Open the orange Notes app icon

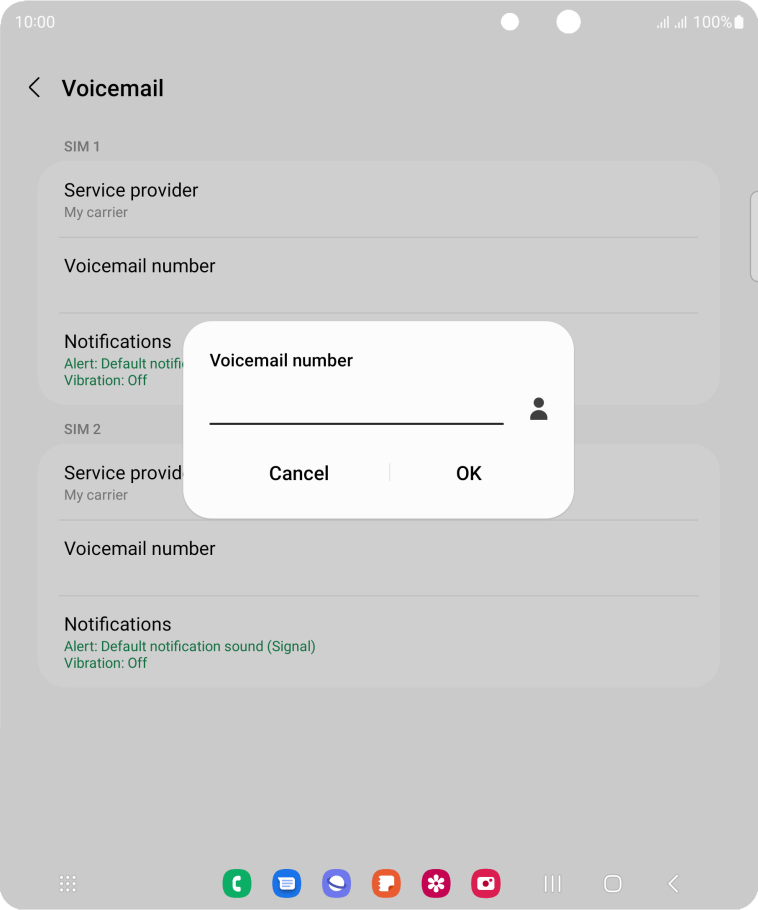point(387,883)
